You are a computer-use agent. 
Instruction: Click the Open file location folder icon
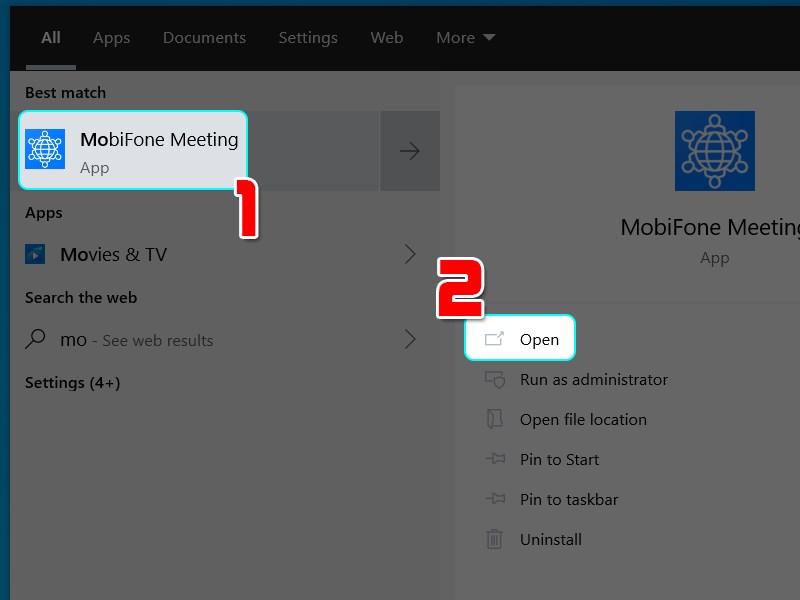coord(494,419)
